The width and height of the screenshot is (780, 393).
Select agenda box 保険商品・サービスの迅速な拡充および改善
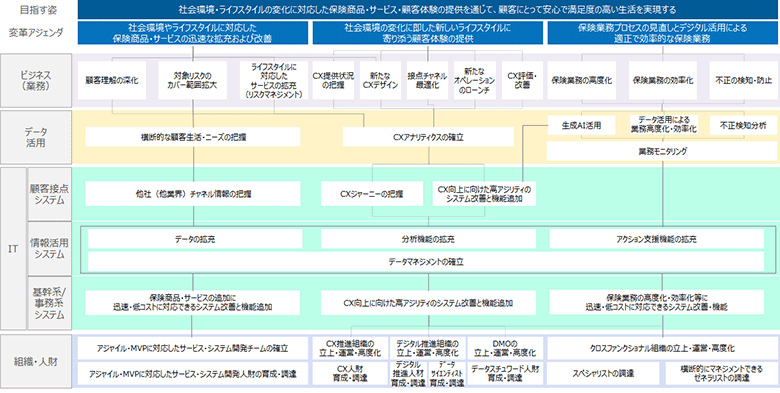[x=193, y=33]
